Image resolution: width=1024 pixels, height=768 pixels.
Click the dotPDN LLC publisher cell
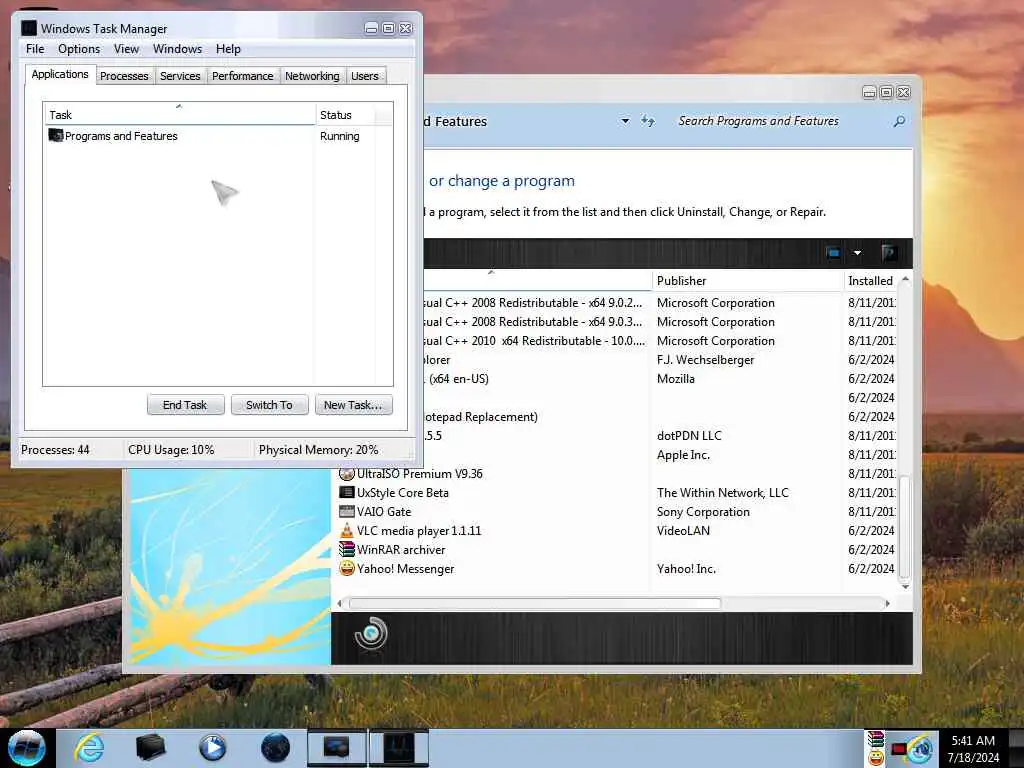(689, 436)
